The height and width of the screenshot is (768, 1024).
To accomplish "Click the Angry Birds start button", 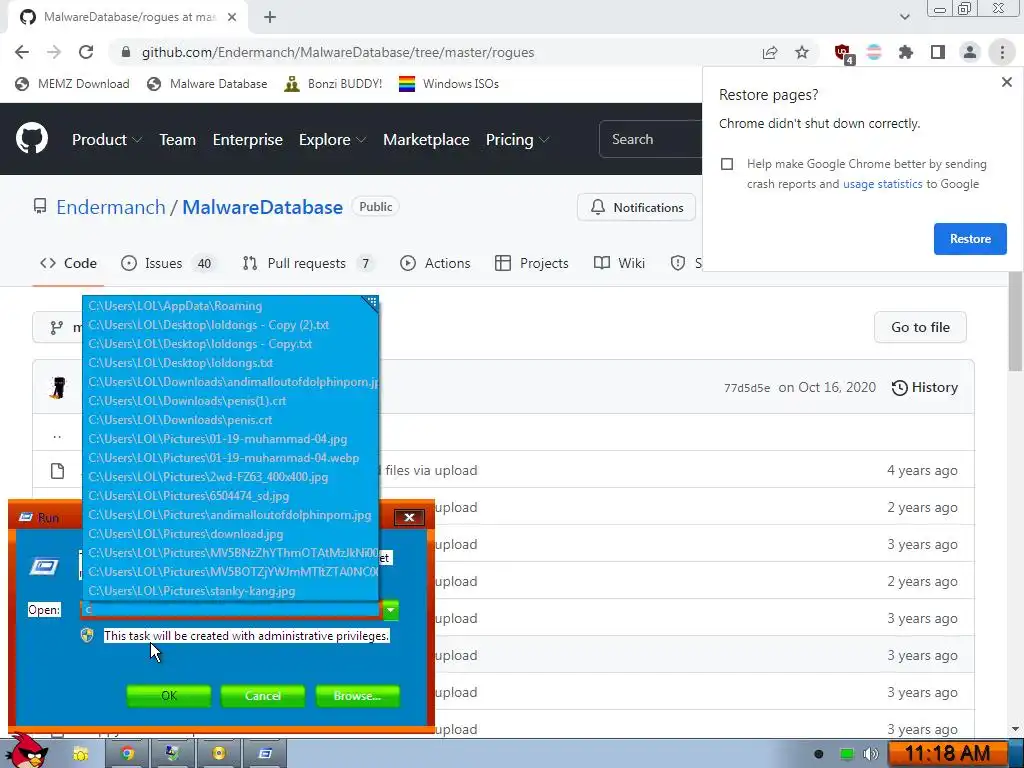I will click(28, 752).
